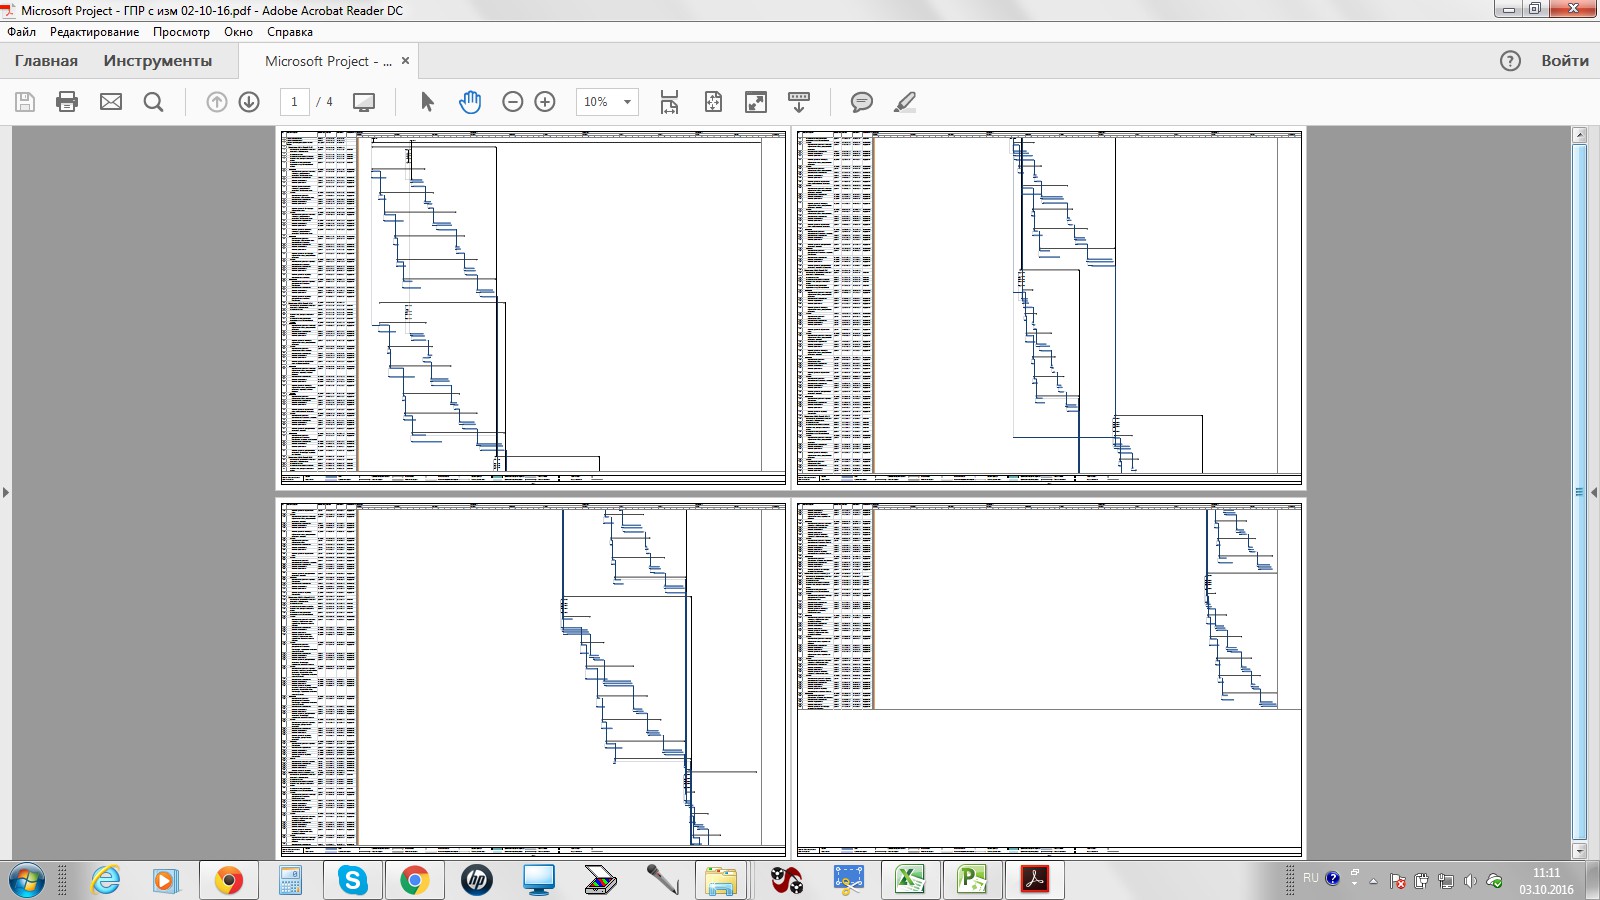Viewport: 1600px width, 900px height.
Task: Launch Internet Explorer from taskbar
Action: coord(105,880)
